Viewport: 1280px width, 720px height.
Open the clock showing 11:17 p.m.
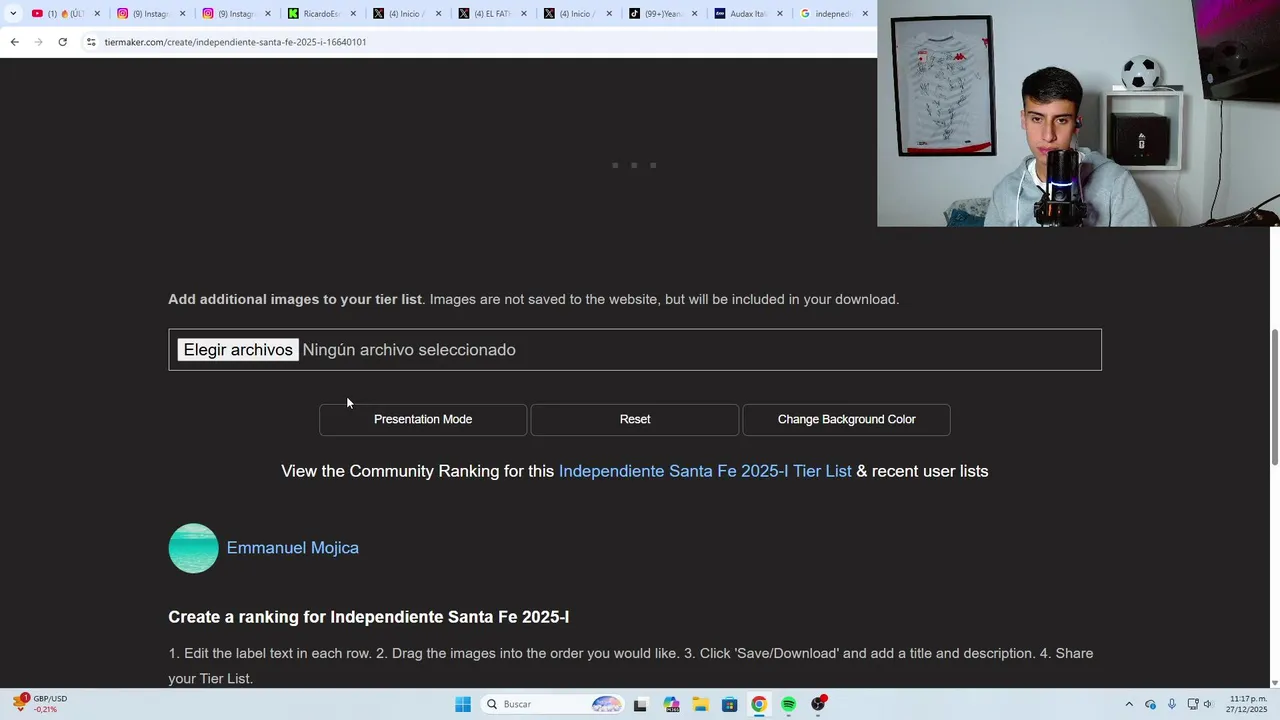click(1247, 704)
